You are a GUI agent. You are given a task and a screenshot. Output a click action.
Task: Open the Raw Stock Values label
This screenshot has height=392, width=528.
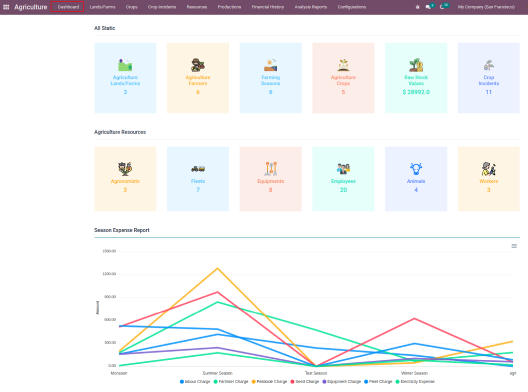tap(416, 80)
